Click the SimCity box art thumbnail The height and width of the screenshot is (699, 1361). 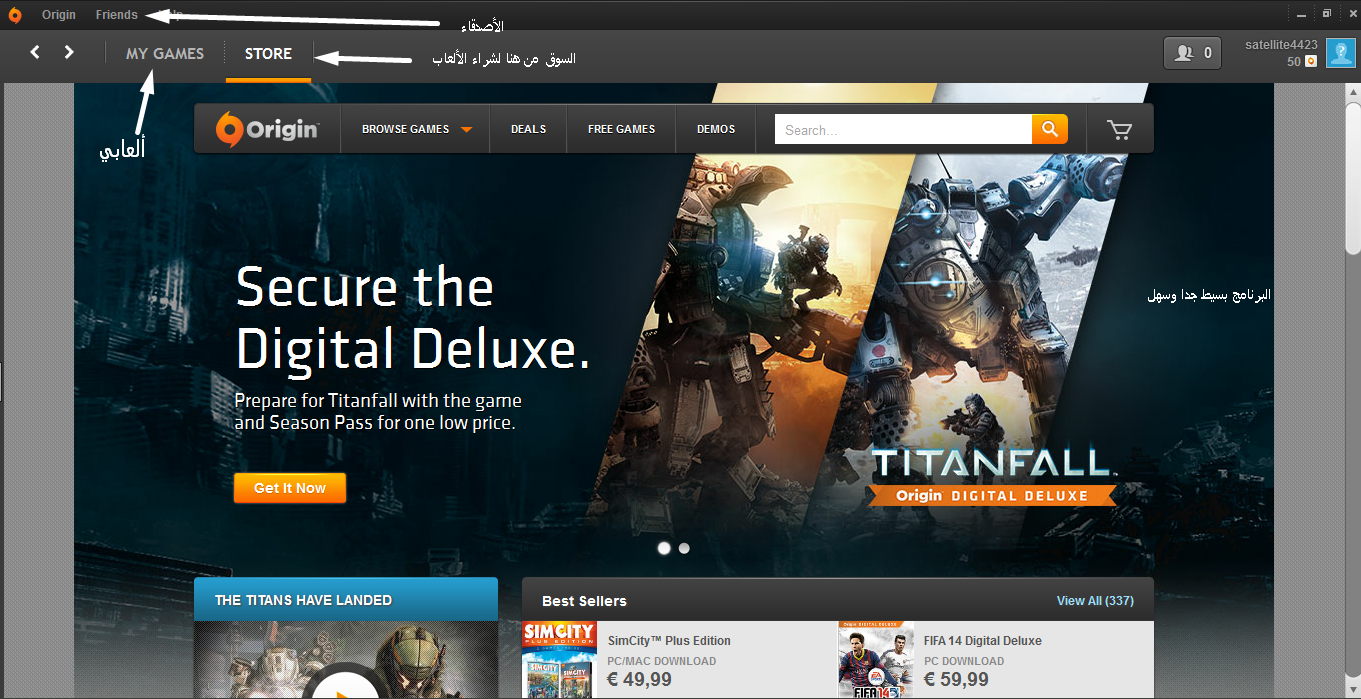click(560, 660)
